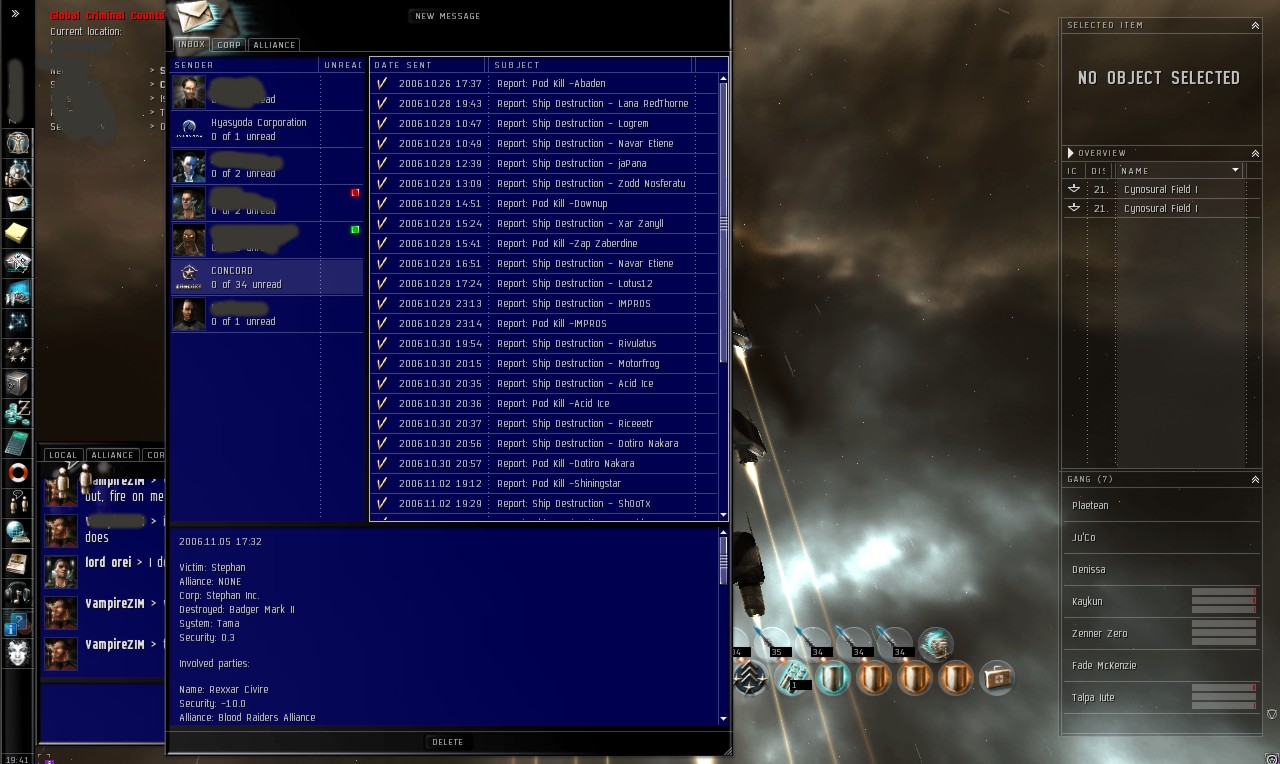Open the star map sidebar icon
The image size is (1280, 764).
pos(18,322)
